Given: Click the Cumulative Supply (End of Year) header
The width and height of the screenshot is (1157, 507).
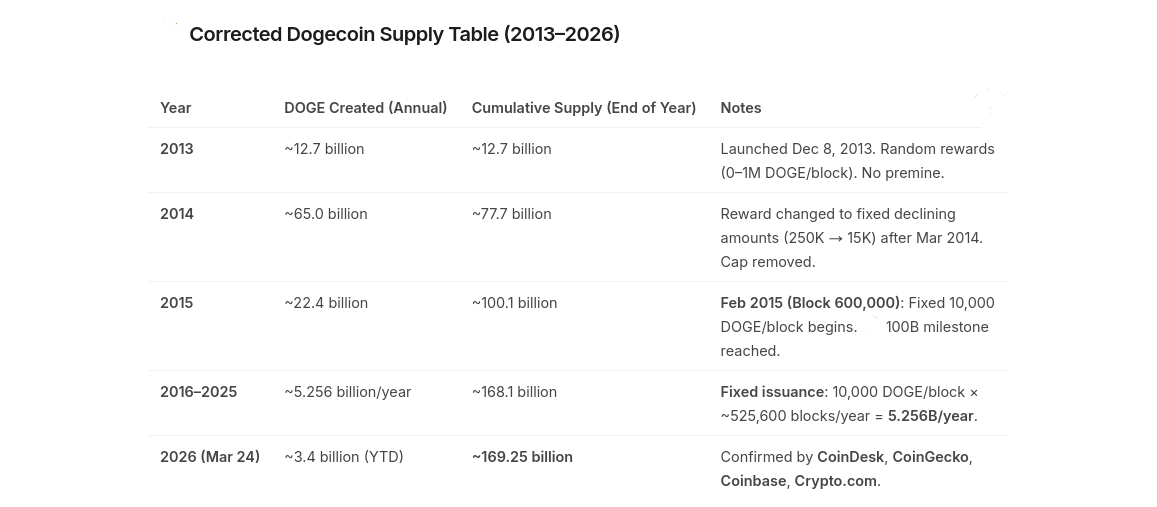Looking at the screenshot, I should (x=584, y=108).
